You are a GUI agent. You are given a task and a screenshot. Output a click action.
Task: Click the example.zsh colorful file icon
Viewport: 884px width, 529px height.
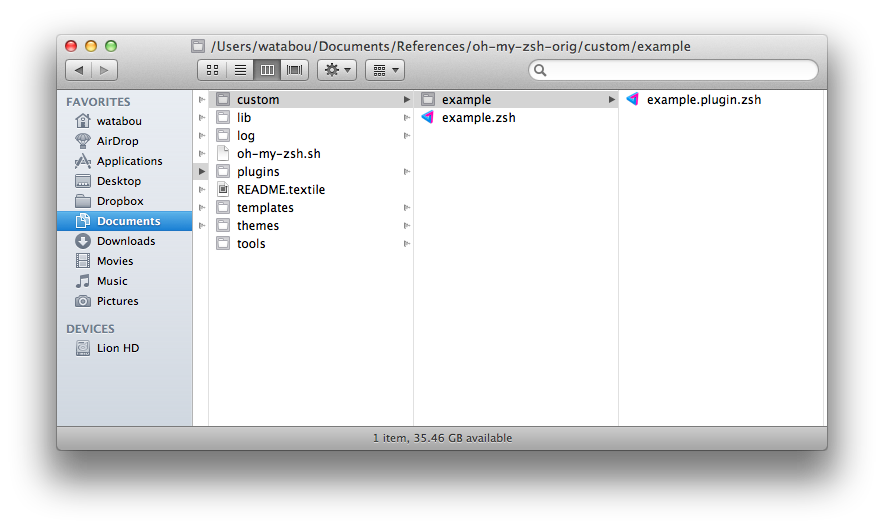(x=428, y=117)
